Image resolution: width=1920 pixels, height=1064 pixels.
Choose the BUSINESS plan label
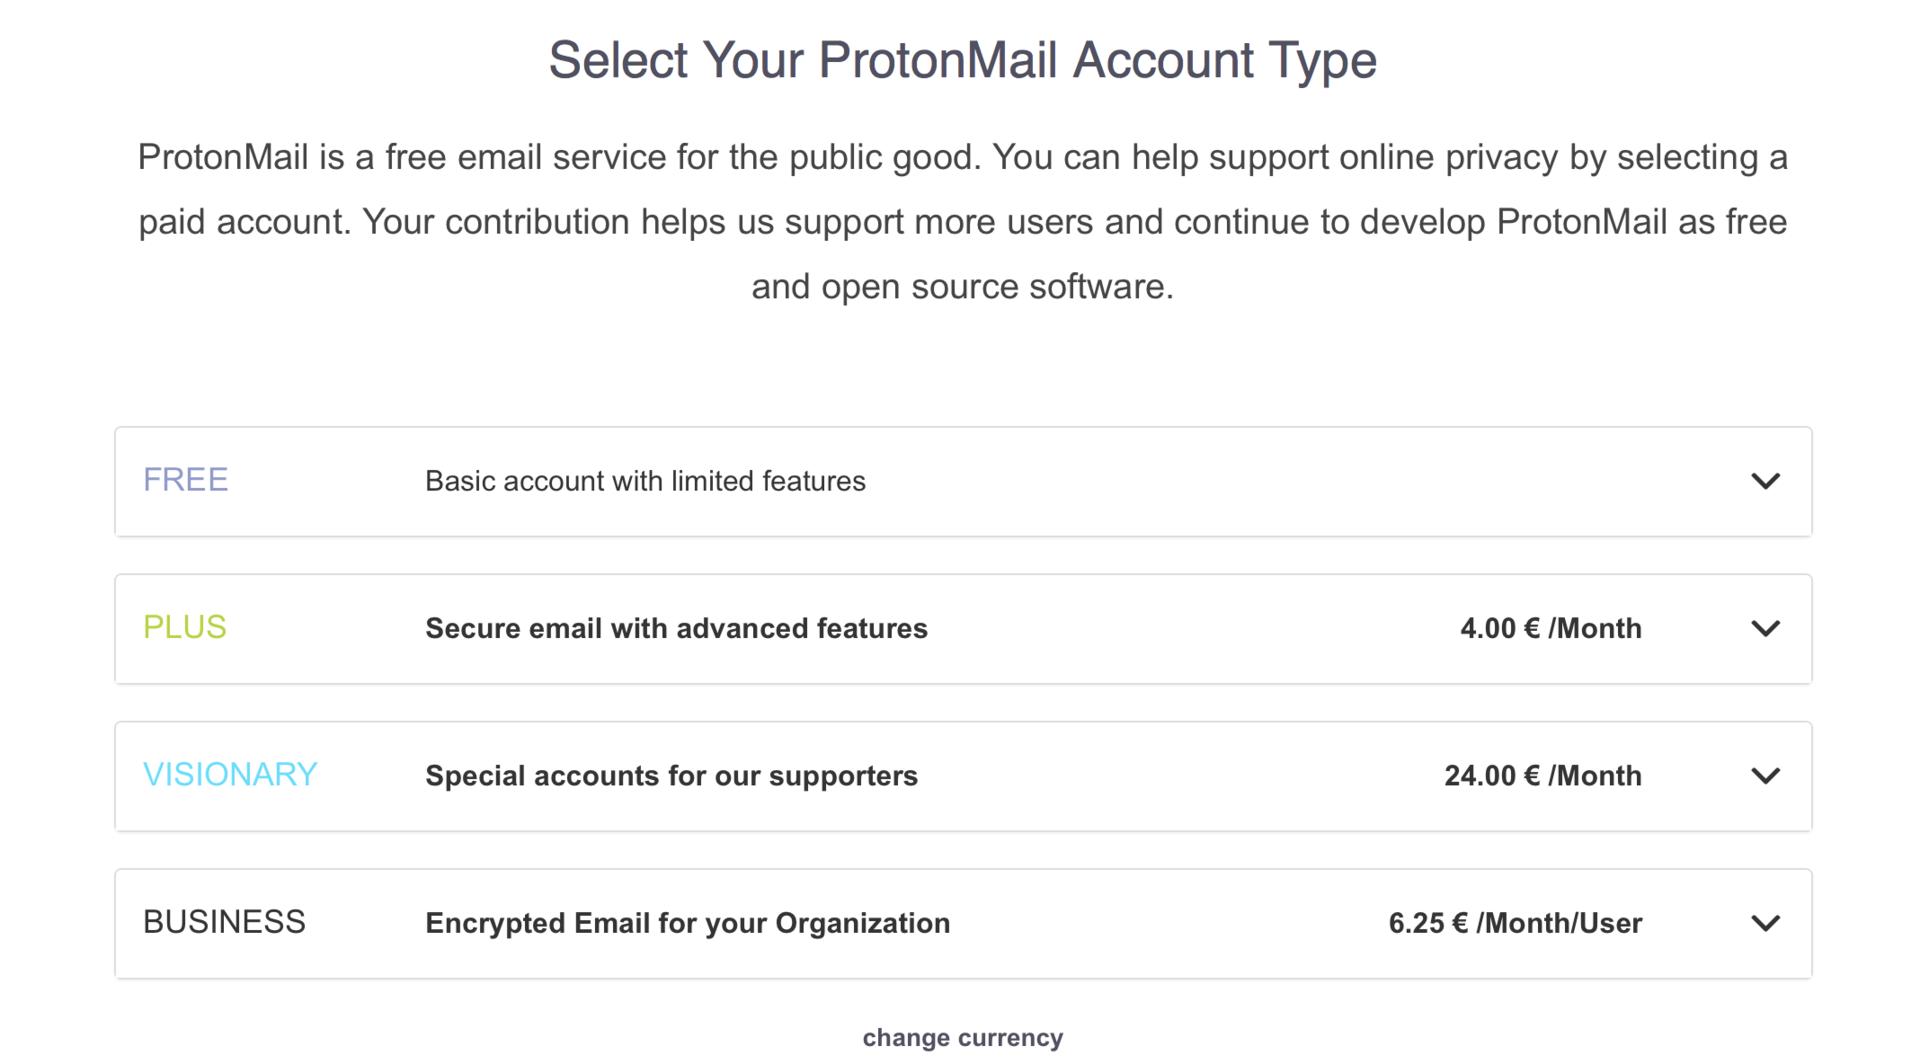tap(224, 922)
